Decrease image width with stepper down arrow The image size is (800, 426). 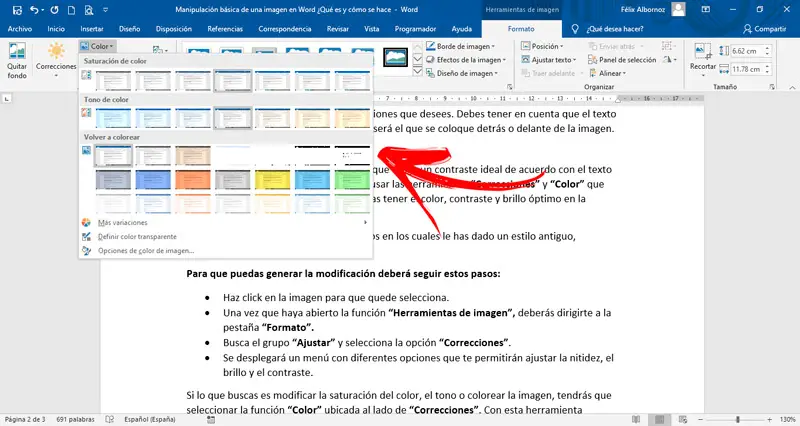[x=767, y=72]
